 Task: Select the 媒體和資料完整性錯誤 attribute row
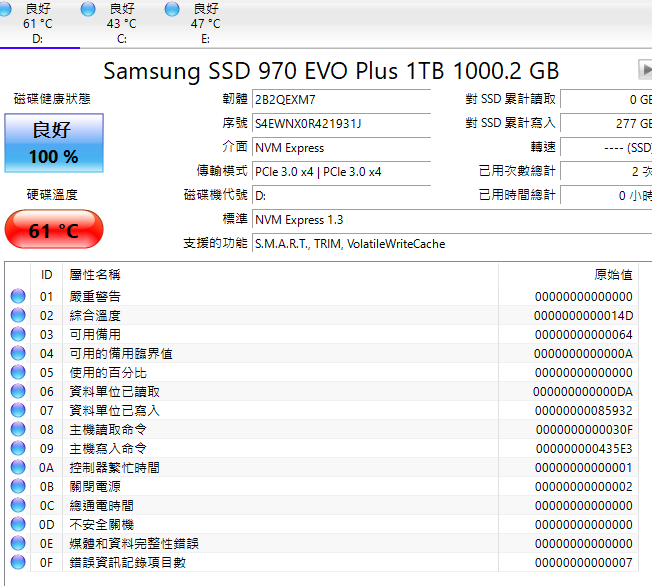[x=322, y=543]
